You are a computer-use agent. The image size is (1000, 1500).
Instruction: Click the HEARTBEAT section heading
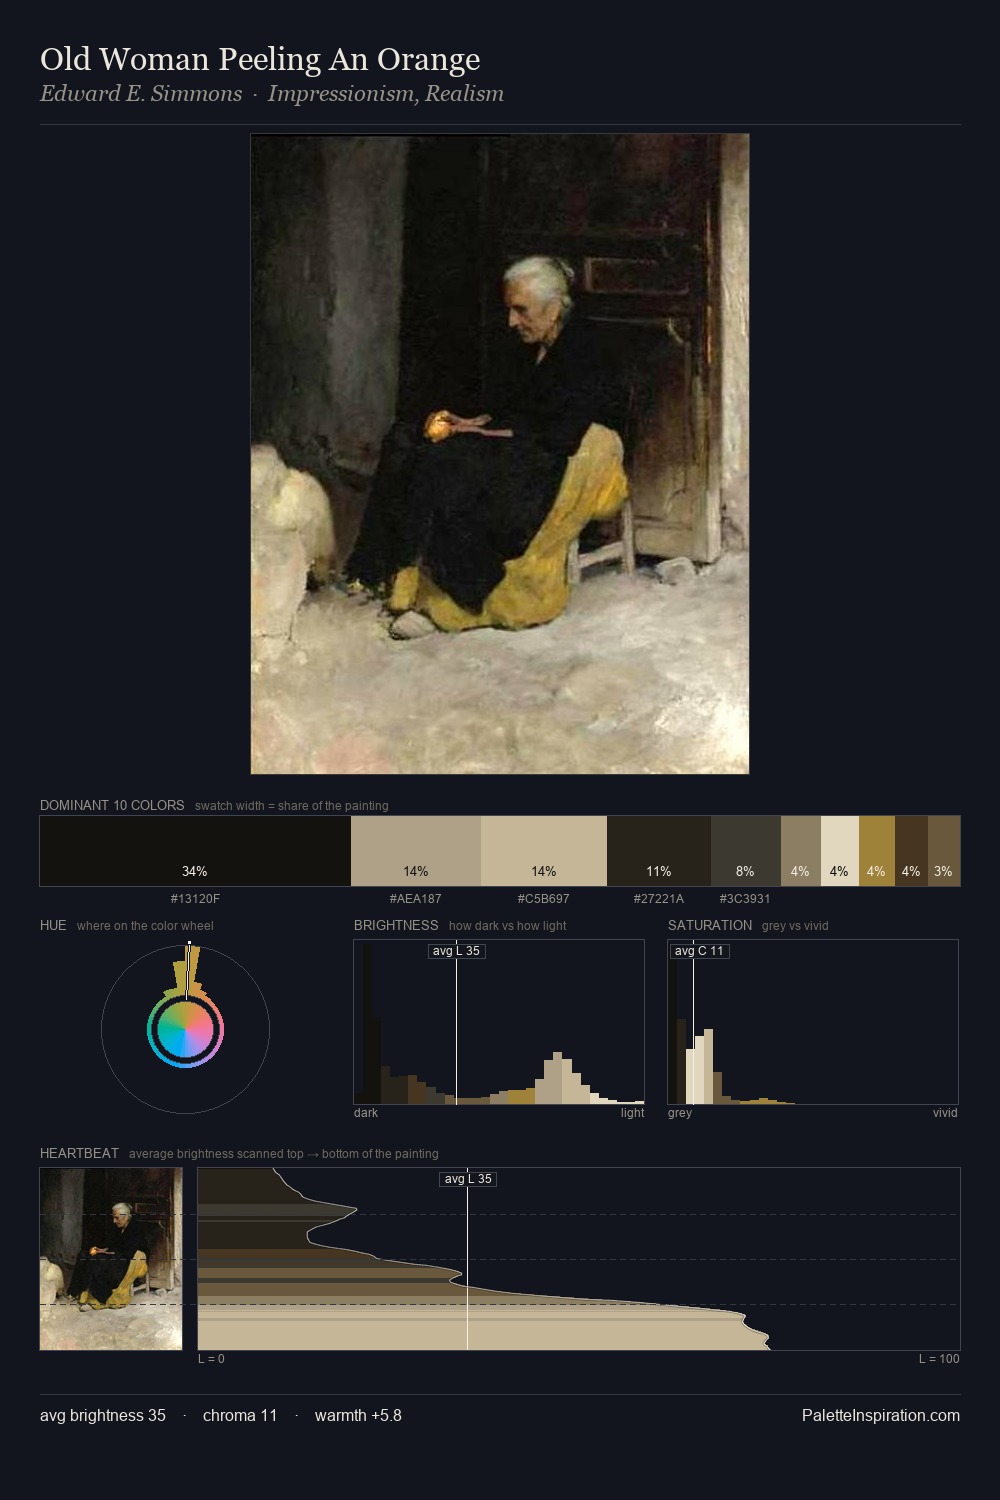click(79, 1153)
